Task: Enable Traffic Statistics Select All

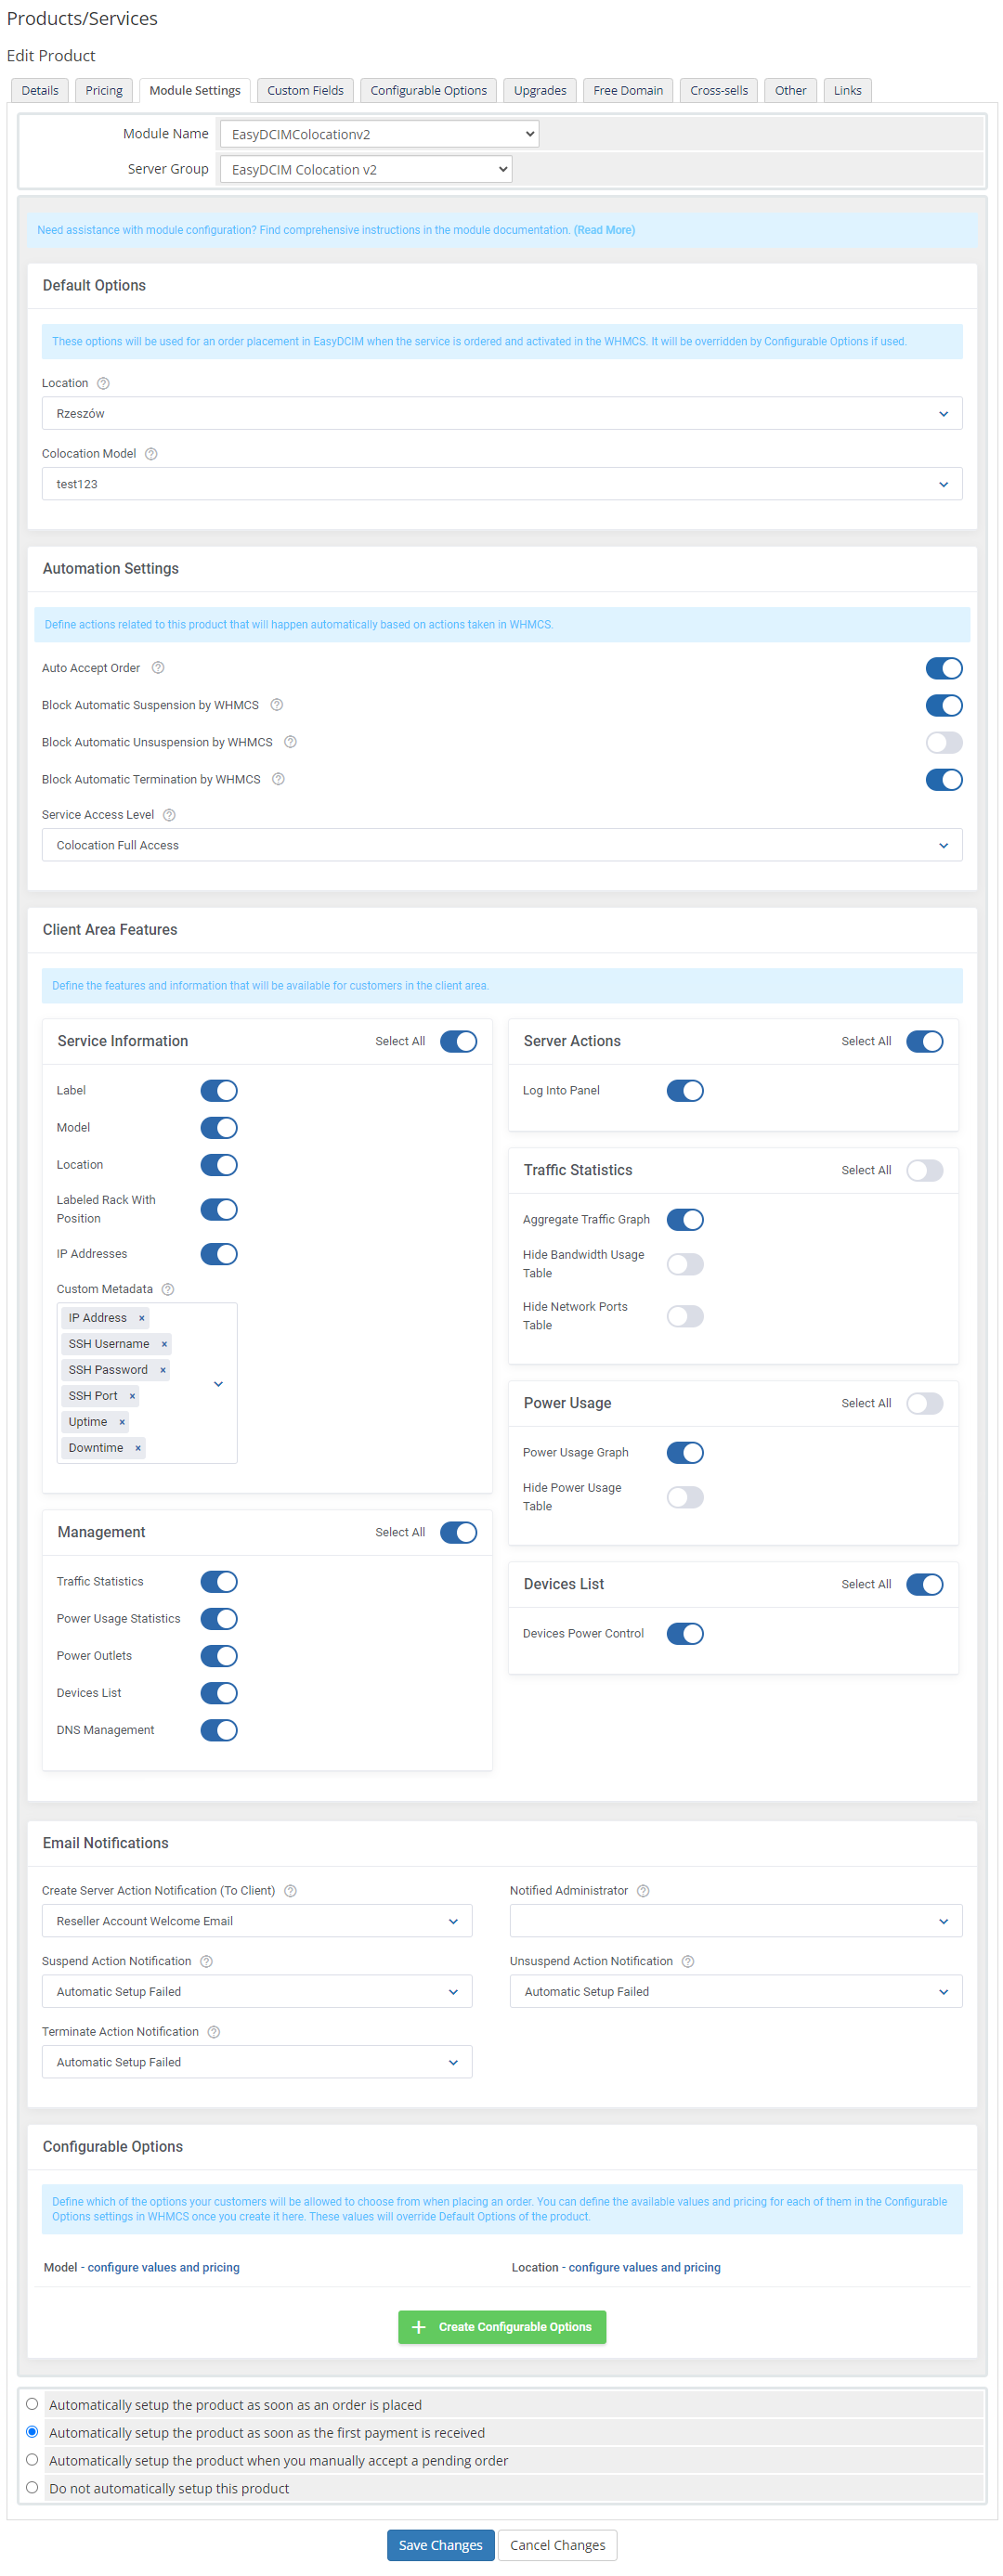Action: coord(924,1170)
